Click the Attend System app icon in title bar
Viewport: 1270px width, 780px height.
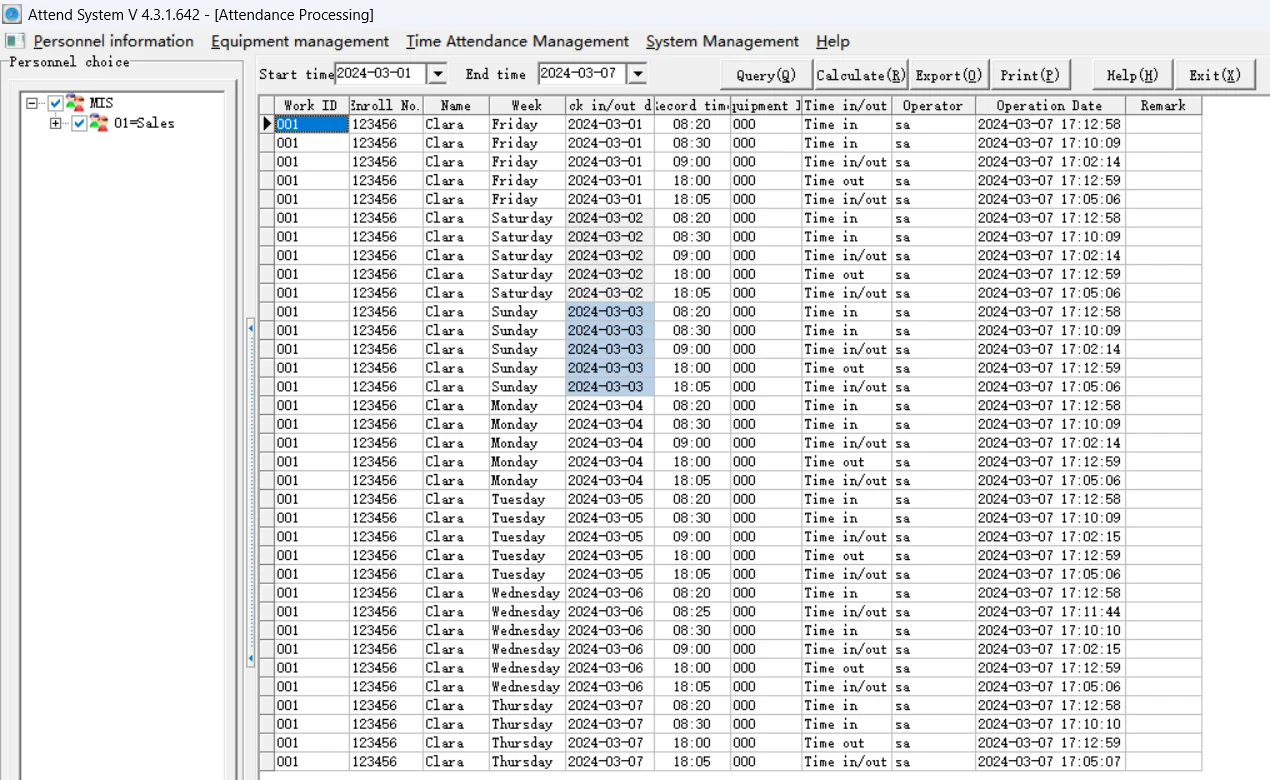coord(12,14)
